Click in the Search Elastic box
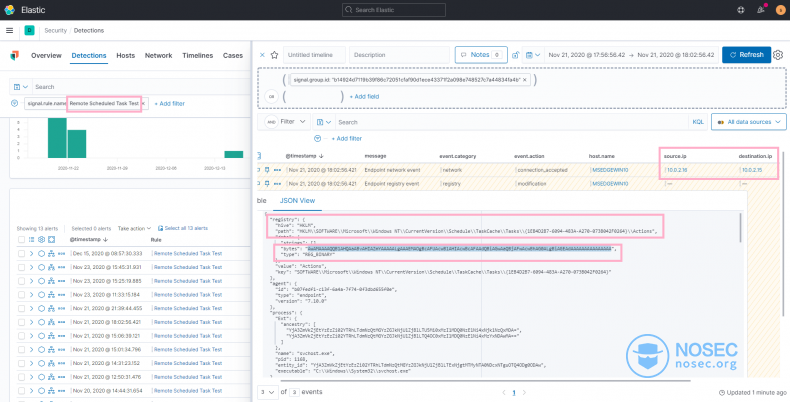 pyautogui.click(x=393, y=10)
